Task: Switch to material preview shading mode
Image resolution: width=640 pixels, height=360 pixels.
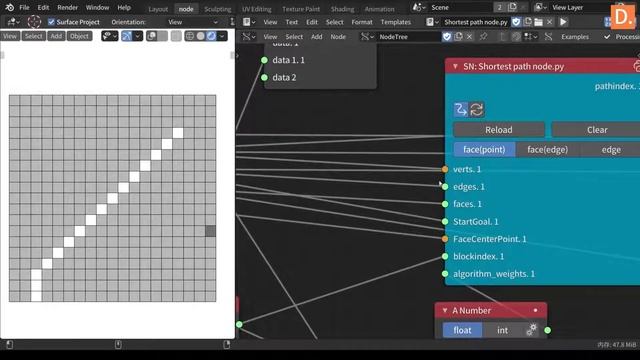Action: 211,36
